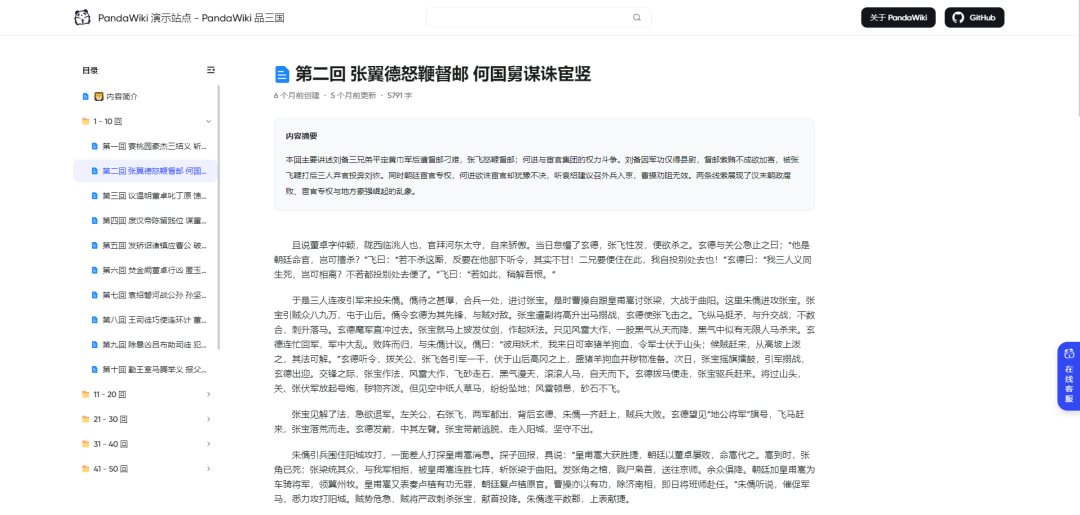
Task: Collapse the 目录 sidebar using the toggle icon
Action: point(210,70)
